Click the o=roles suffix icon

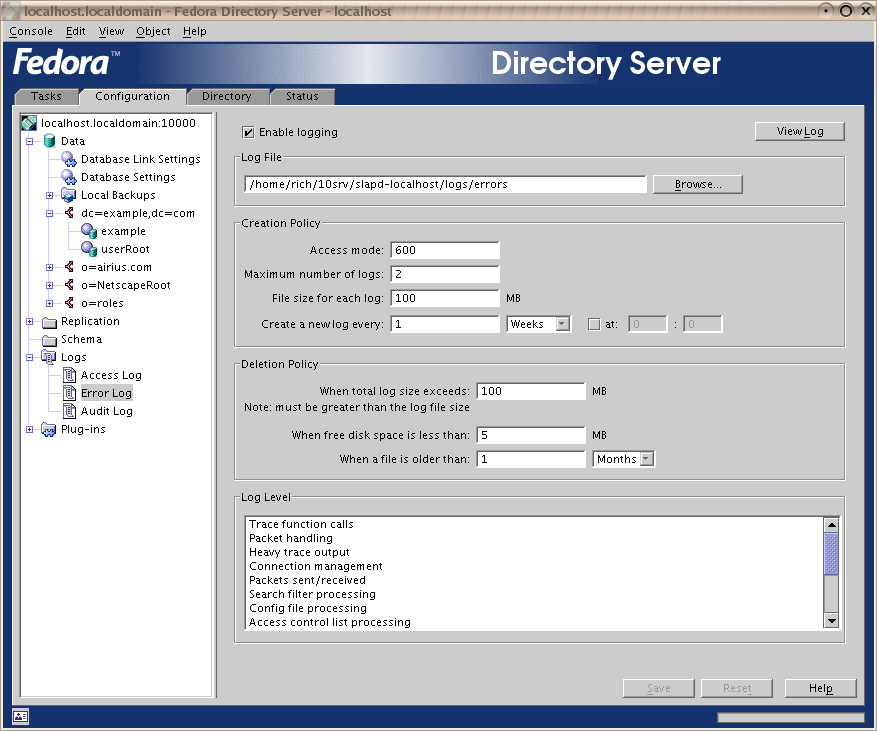69,303
